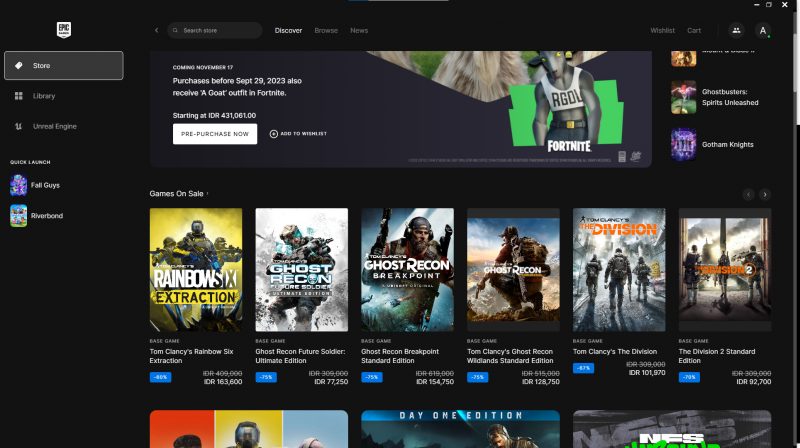Switch to the Browse tab
800x448 pixels.
point(326,31)
